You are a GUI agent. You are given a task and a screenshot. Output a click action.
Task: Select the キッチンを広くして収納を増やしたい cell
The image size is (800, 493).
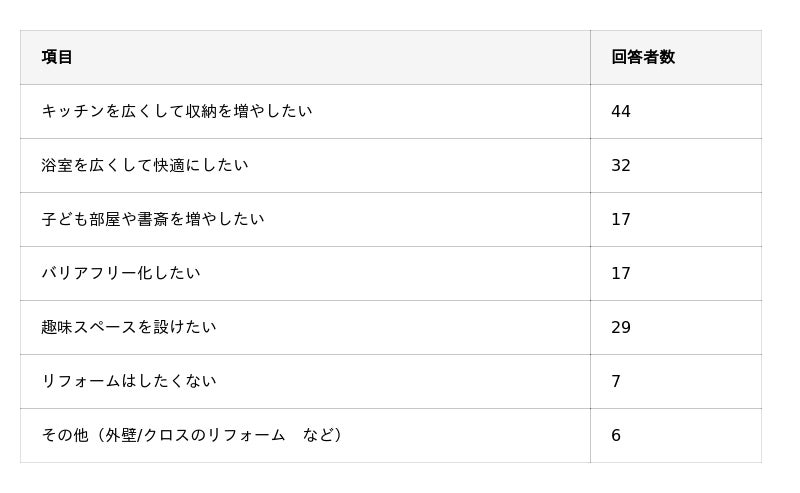177,111
